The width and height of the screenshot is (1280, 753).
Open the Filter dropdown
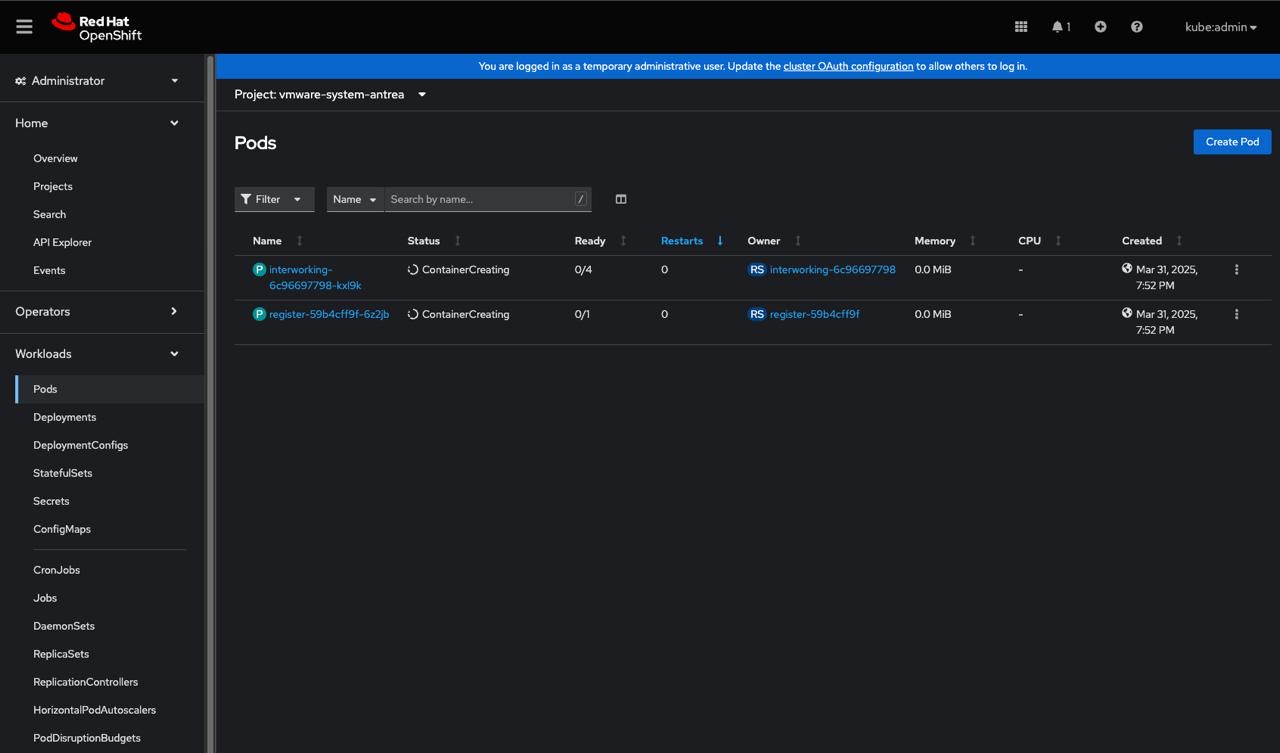274,199
